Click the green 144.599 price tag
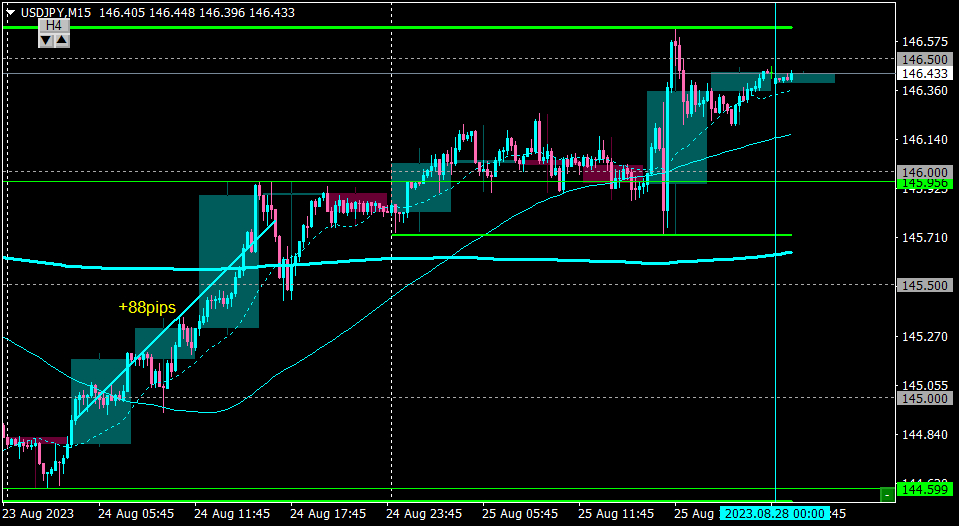Screen dimensions: 959x526 (925, 489)
